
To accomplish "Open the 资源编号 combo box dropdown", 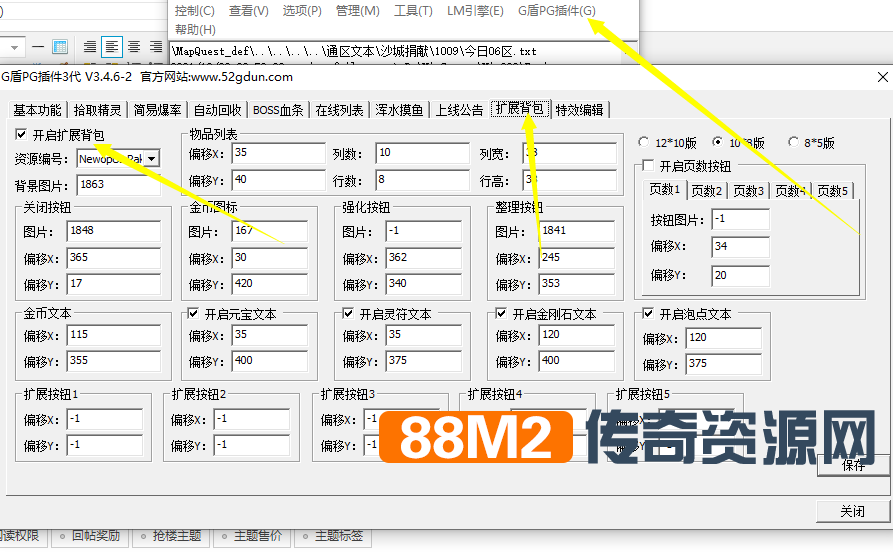I will click(x=151, y=158).
